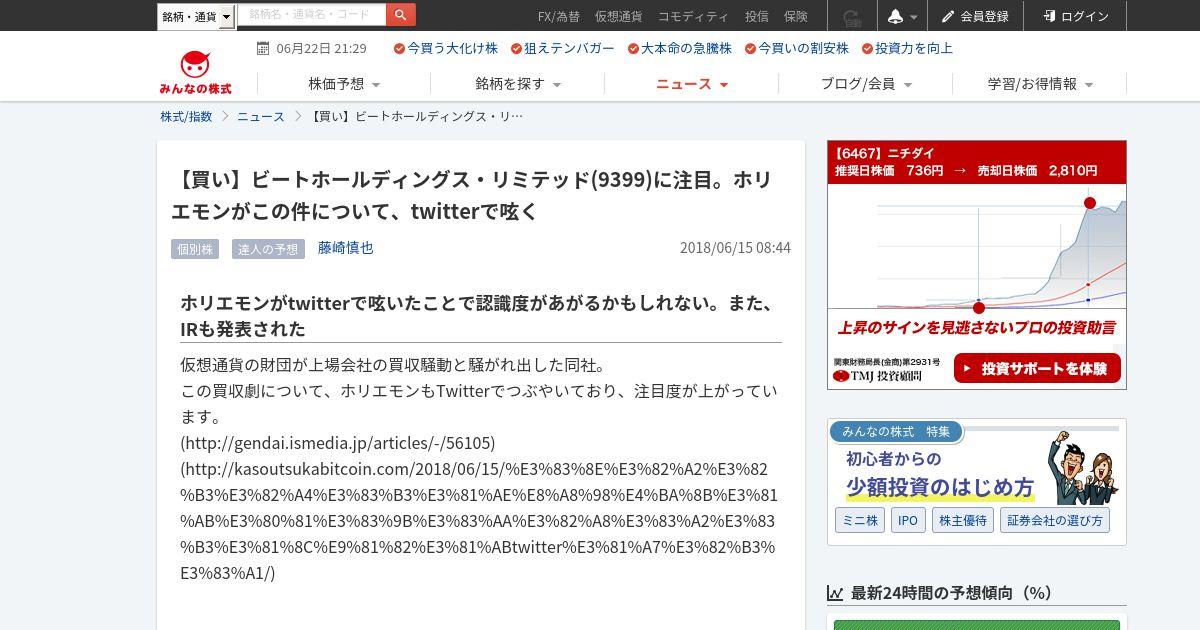1200x630 pixels.
Task: Open the notification bell dropdown
Action: point(901,16)
